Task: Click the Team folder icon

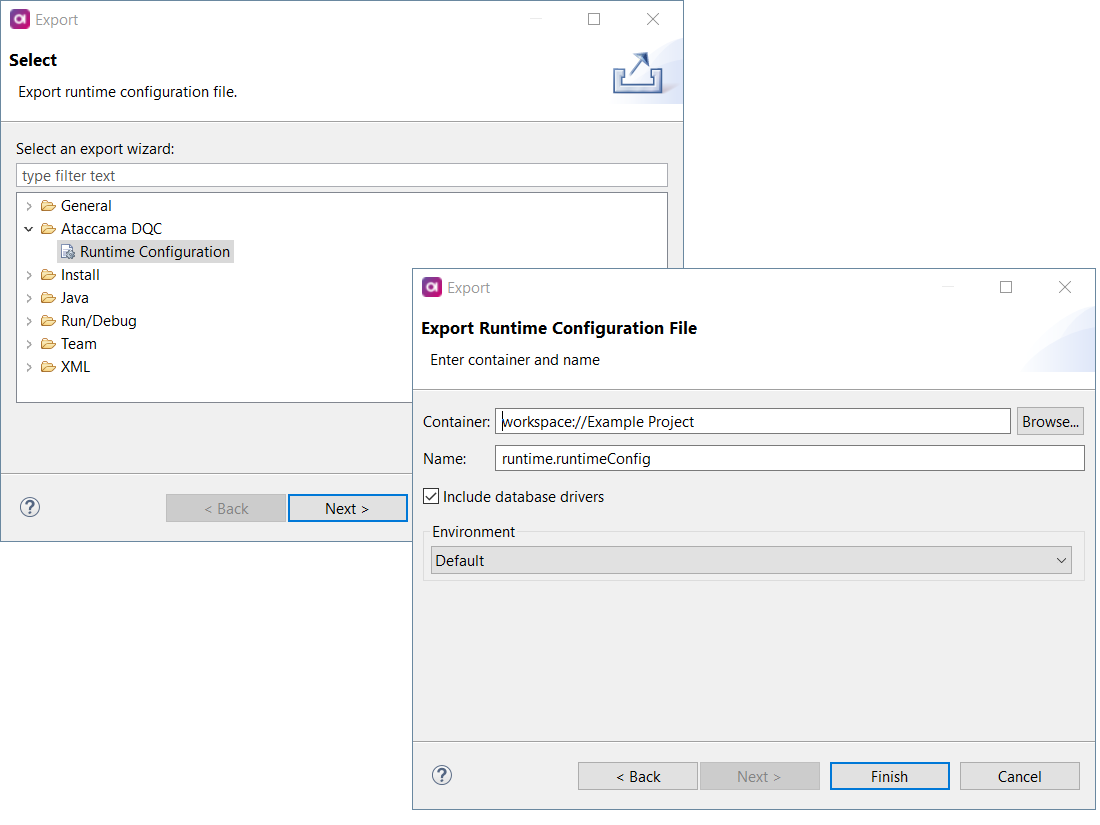Action: pyautogui.click(x=48, y=344)
